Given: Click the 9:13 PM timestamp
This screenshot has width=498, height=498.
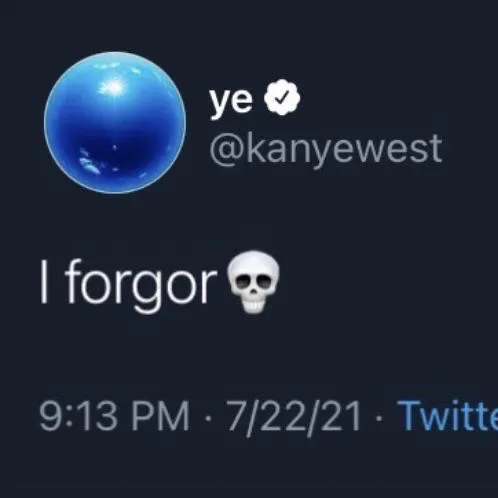Looking at the screenshot, I should 114,417.
